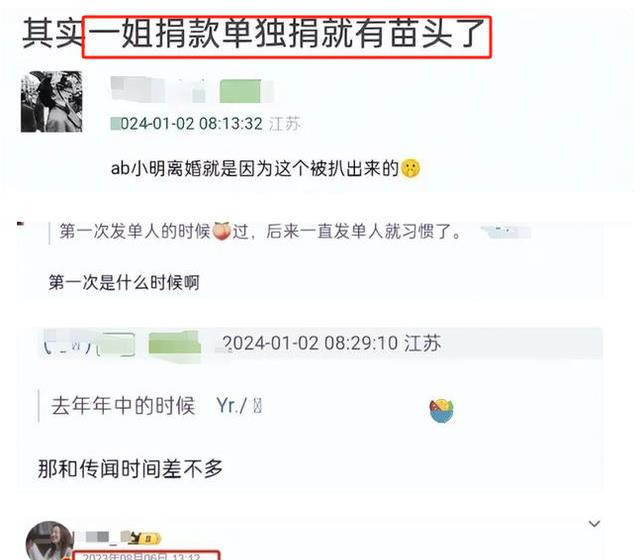The image size is (640, 560).
Task: Click the 江苏 location beside first timestamp
Action: (x=285, y=124)
